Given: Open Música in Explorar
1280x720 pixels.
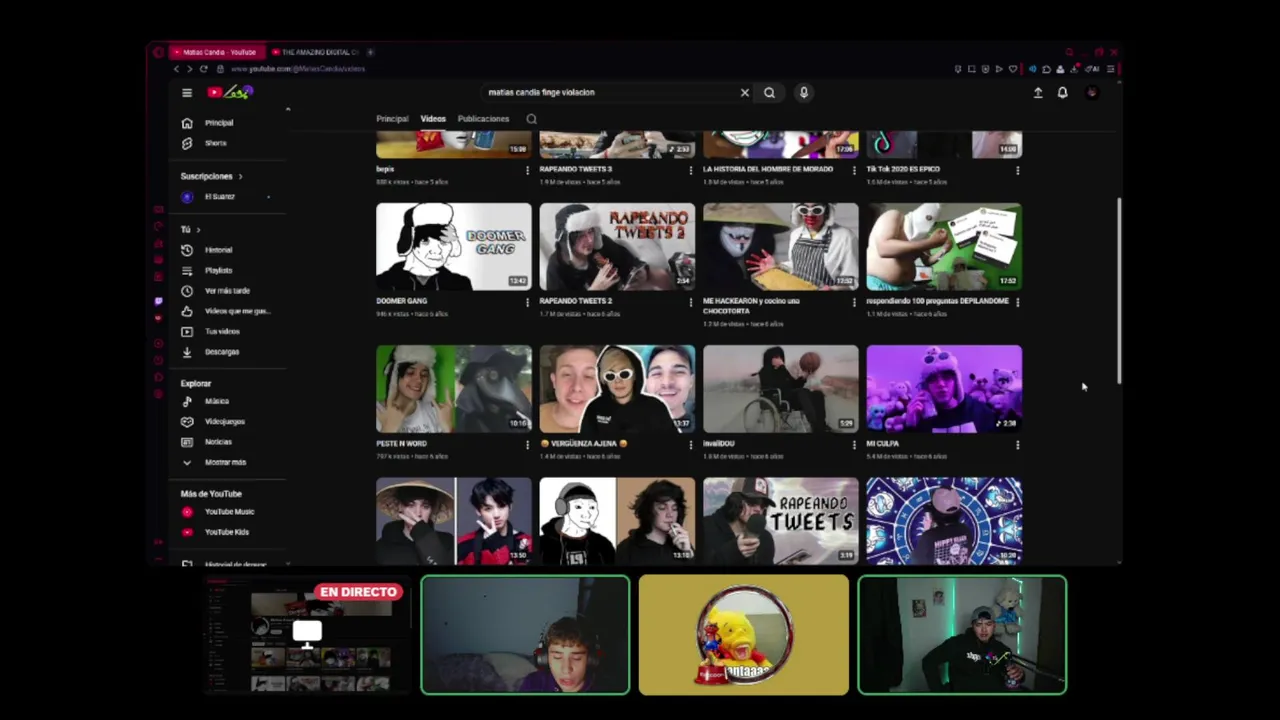Looking at the screenshot, I should tap(216, 401).
